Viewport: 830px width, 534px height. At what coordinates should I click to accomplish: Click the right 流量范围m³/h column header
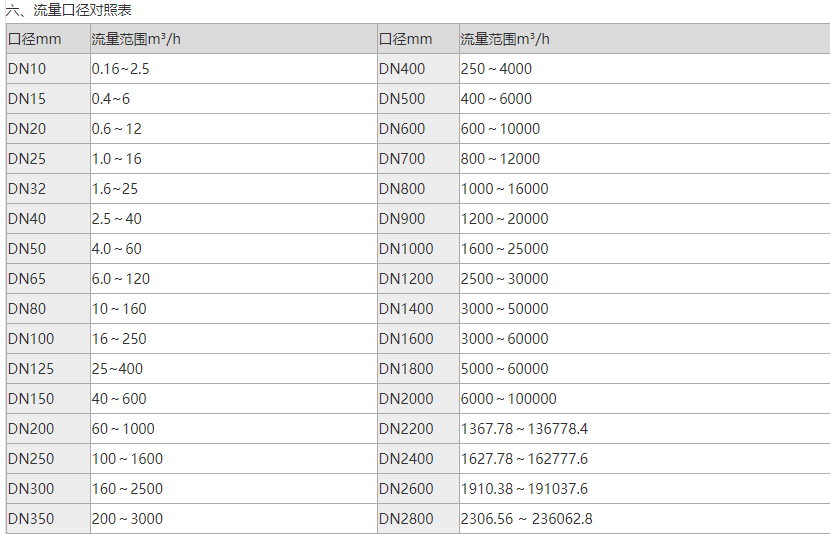[x=505, y=39]
